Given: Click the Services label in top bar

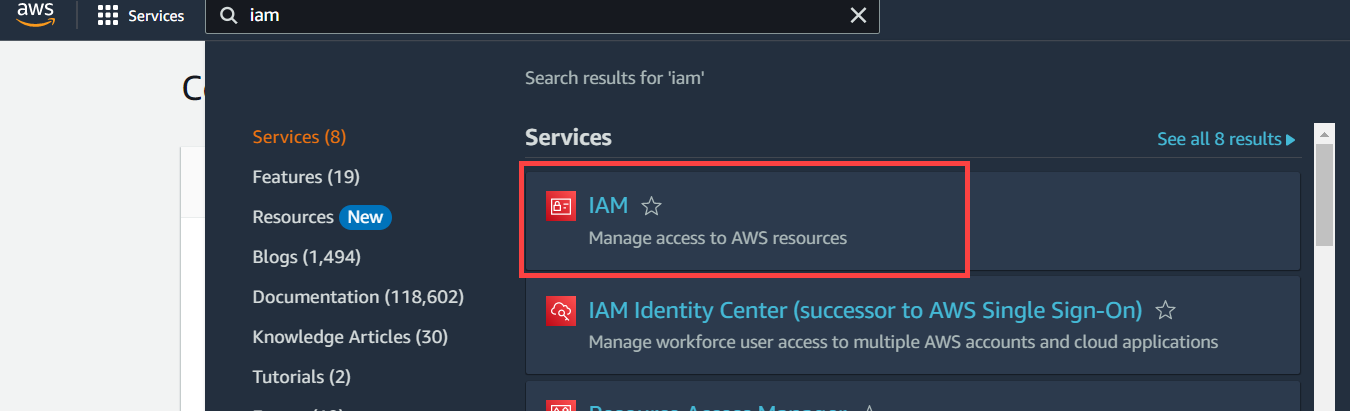Looking at the screenshot, I should (156, 16).
